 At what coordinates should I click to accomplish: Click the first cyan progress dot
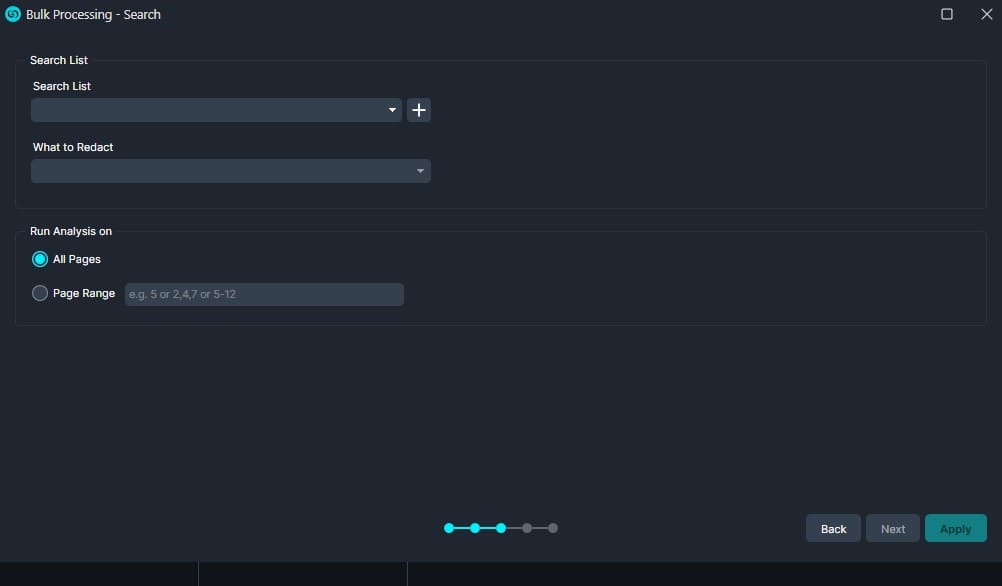[448, 528]
